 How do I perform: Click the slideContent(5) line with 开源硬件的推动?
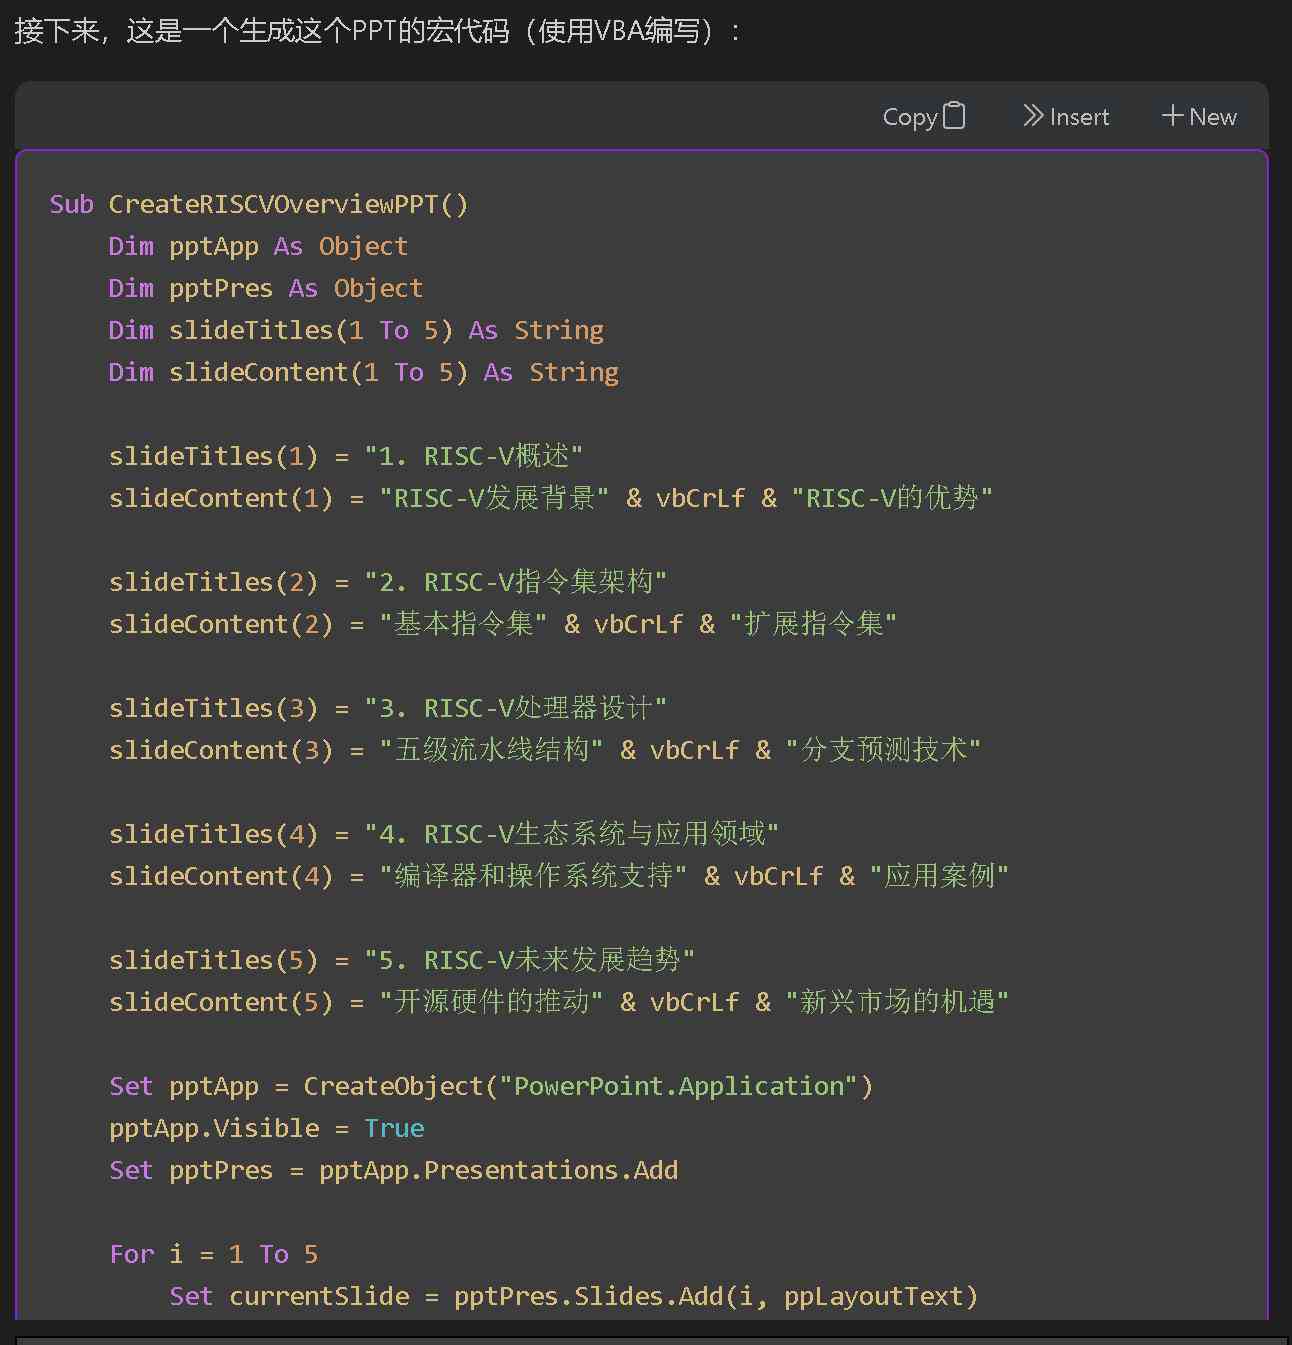point(559,1002)
